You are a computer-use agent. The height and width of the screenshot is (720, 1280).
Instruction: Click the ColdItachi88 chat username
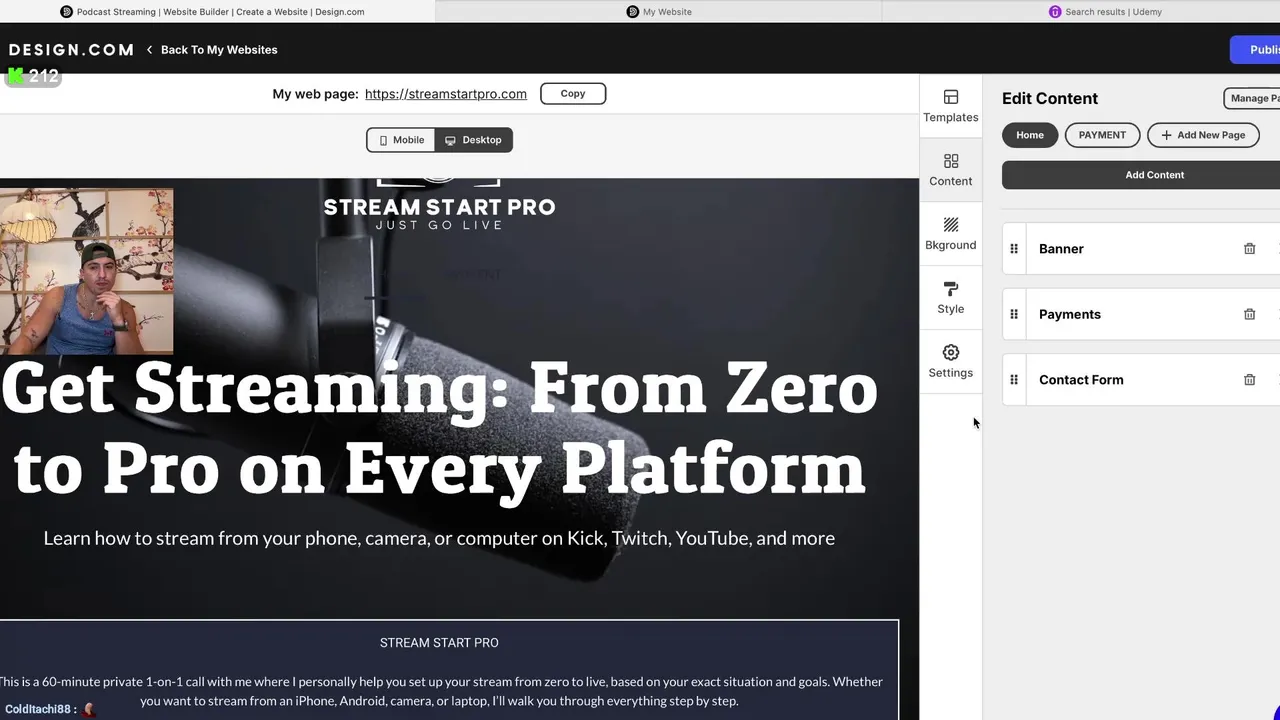click(38, 709)
